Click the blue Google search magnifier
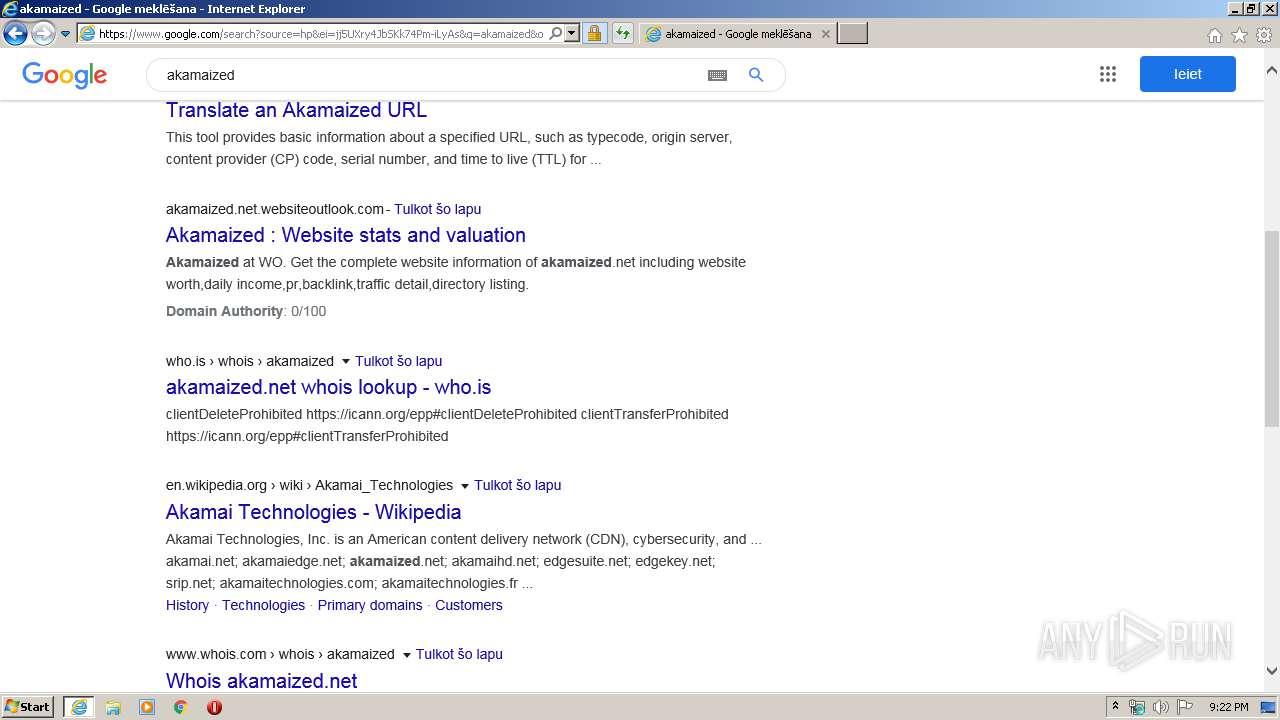The width and height of the screenshot is (1280, 720). pos(756,75)
